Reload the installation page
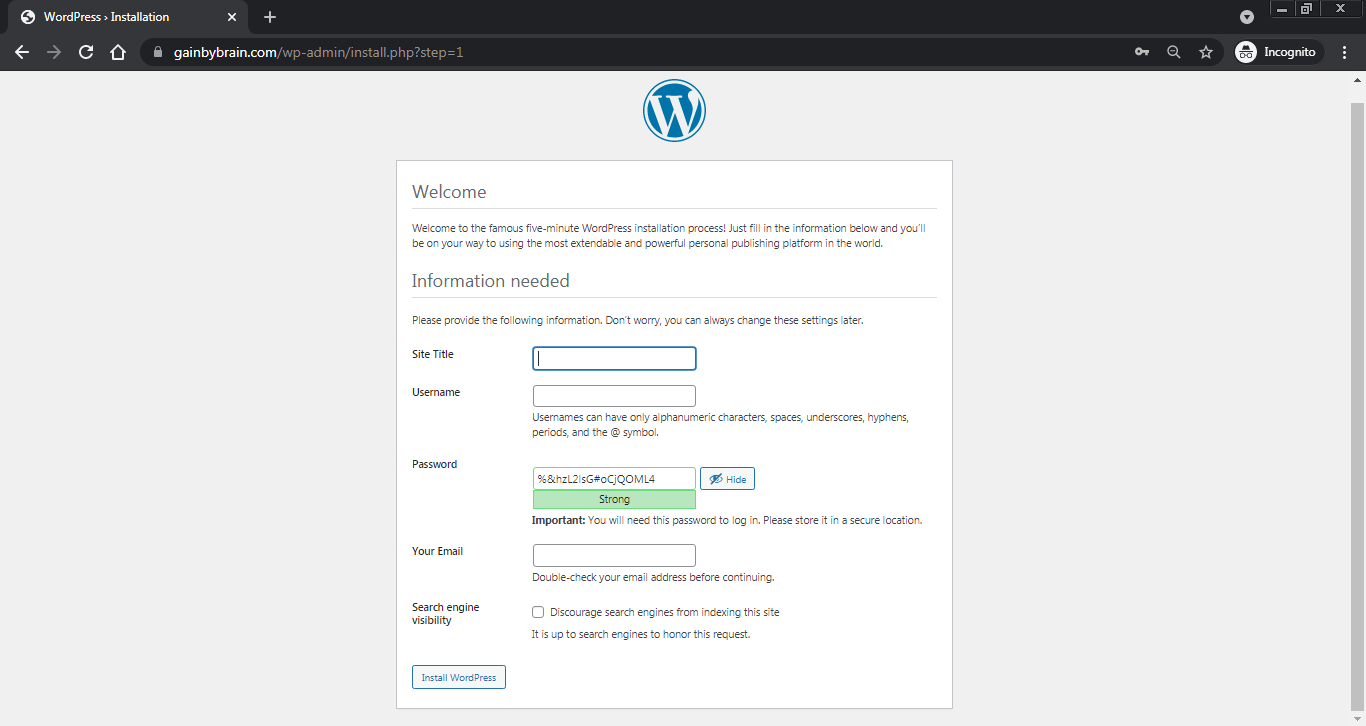The image size is (1366, 726). pyautogui.click(x=86, y=52)
